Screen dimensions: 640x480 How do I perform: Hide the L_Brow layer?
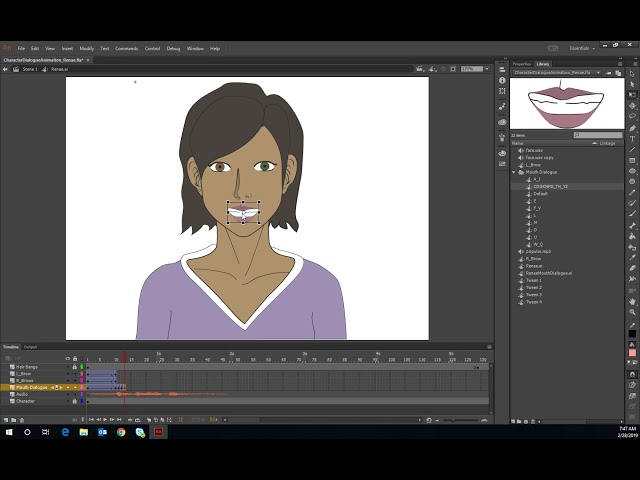68,373
